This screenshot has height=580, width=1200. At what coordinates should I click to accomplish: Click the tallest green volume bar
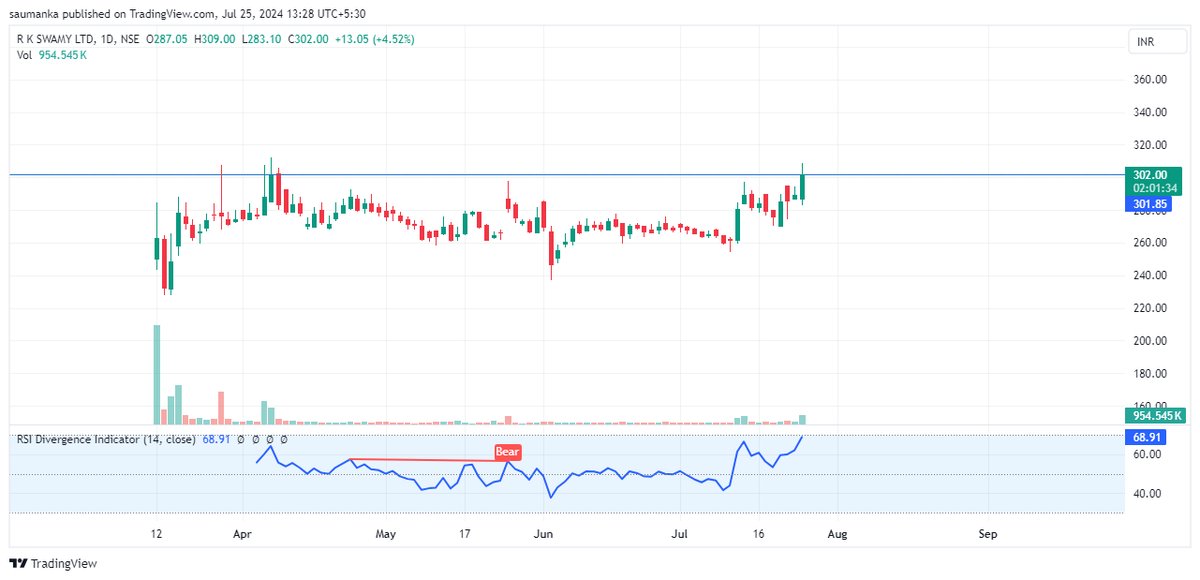pyautogui.click(x=157, y=374)
